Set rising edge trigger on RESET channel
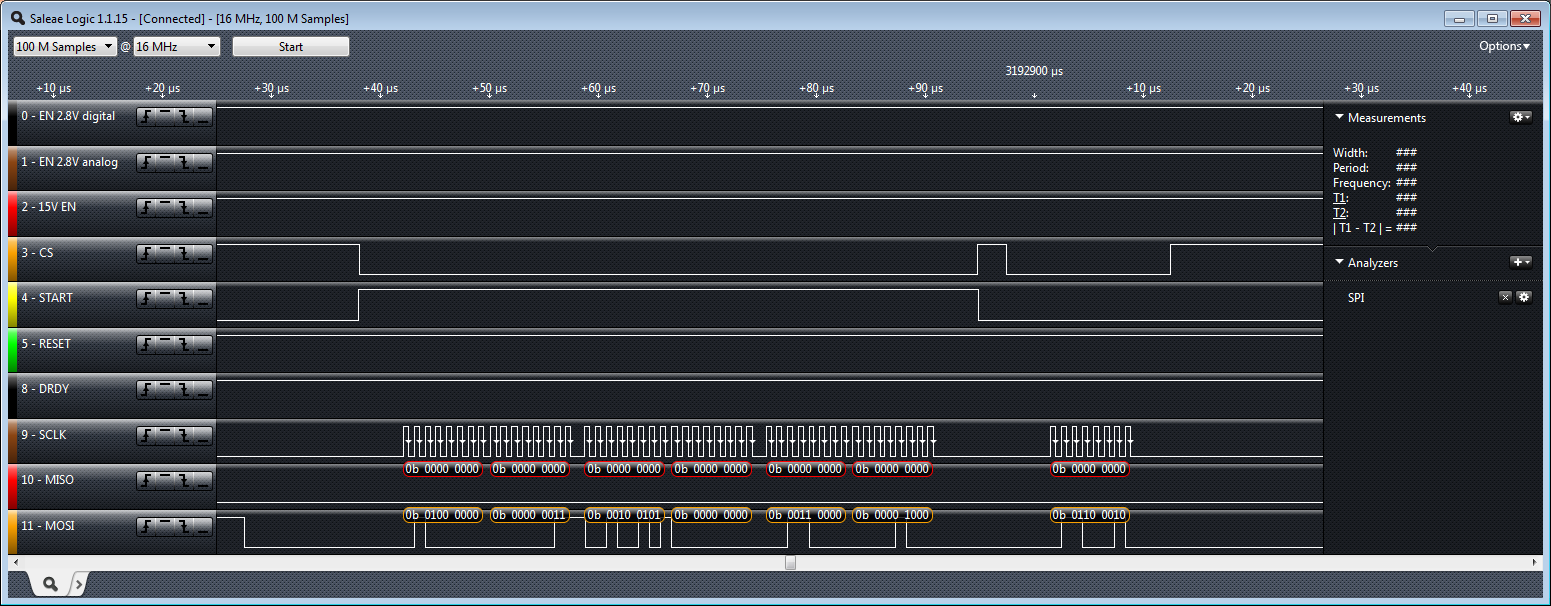 (146, 344)
